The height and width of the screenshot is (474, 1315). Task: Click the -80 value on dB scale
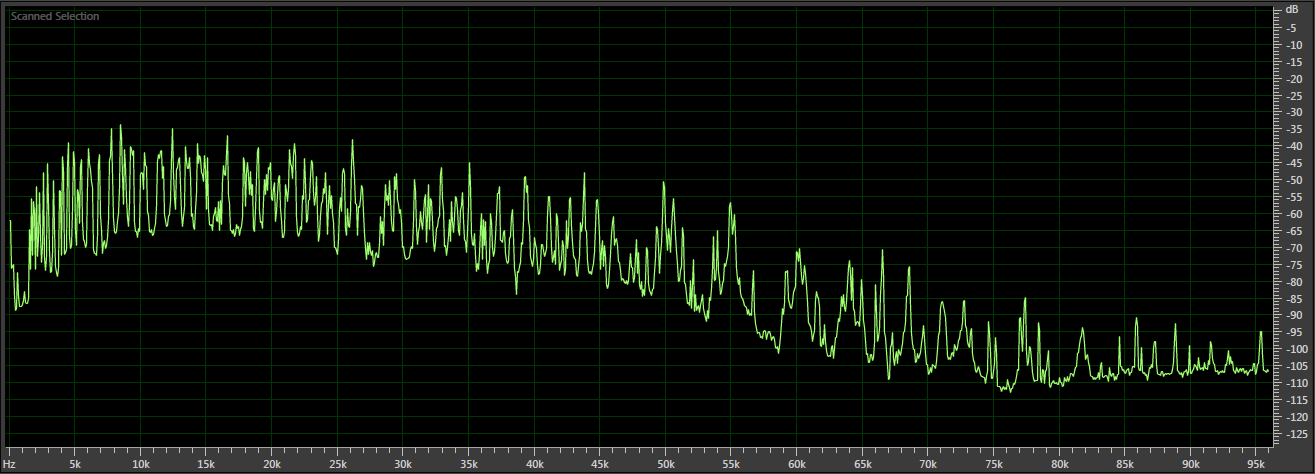(x=1293, y=281)
